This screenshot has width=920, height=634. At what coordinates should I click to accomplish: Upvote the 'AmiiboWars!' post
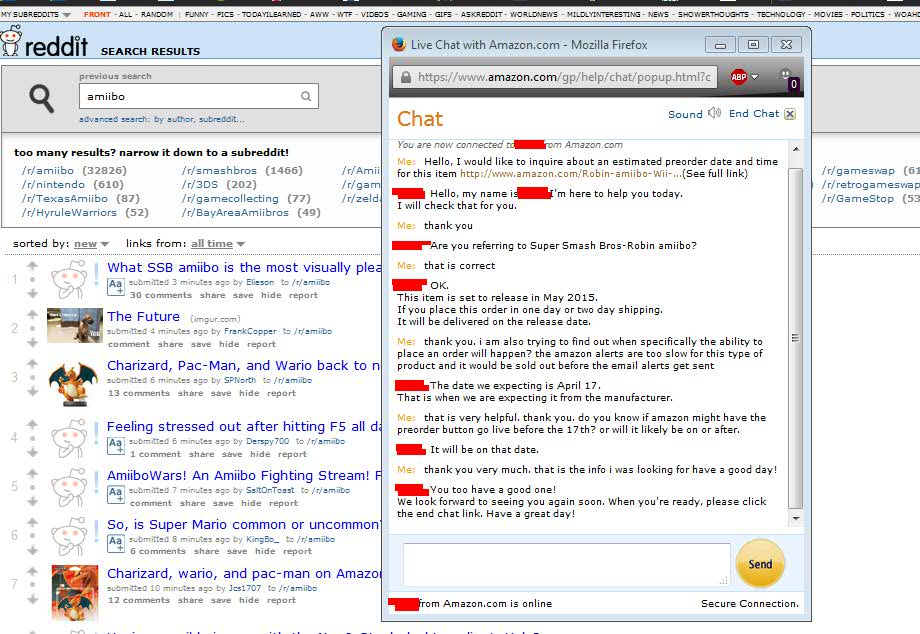(x=32, y=473)
